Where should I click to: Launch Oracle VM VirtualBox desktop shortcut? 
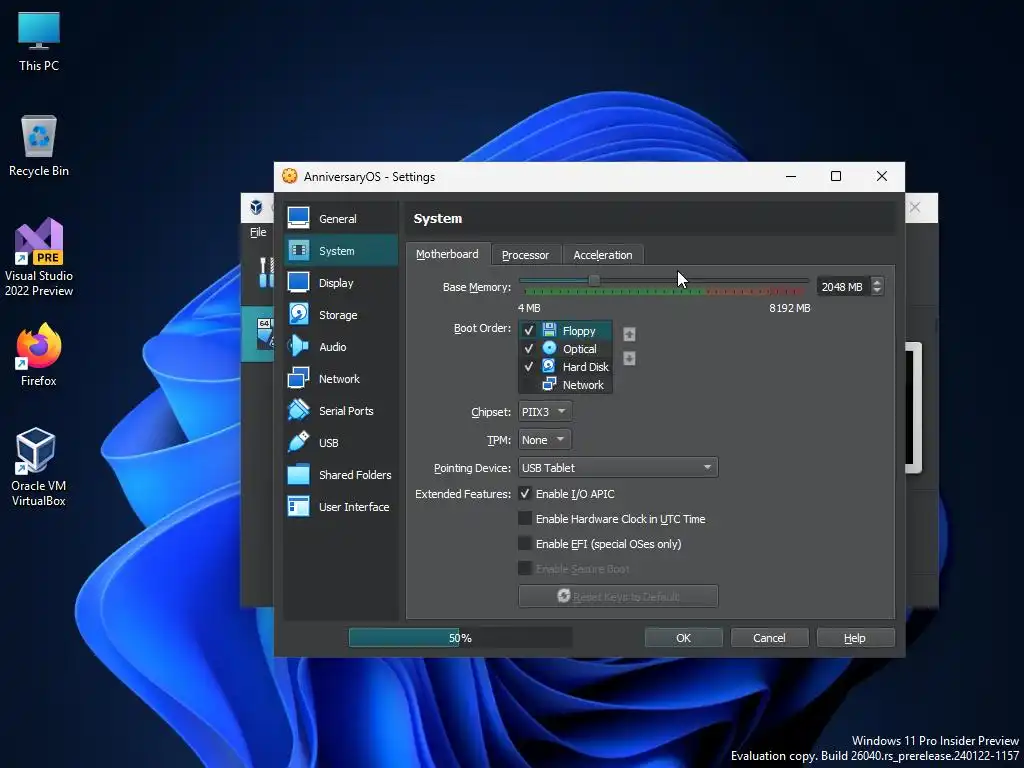pos(39,467)
